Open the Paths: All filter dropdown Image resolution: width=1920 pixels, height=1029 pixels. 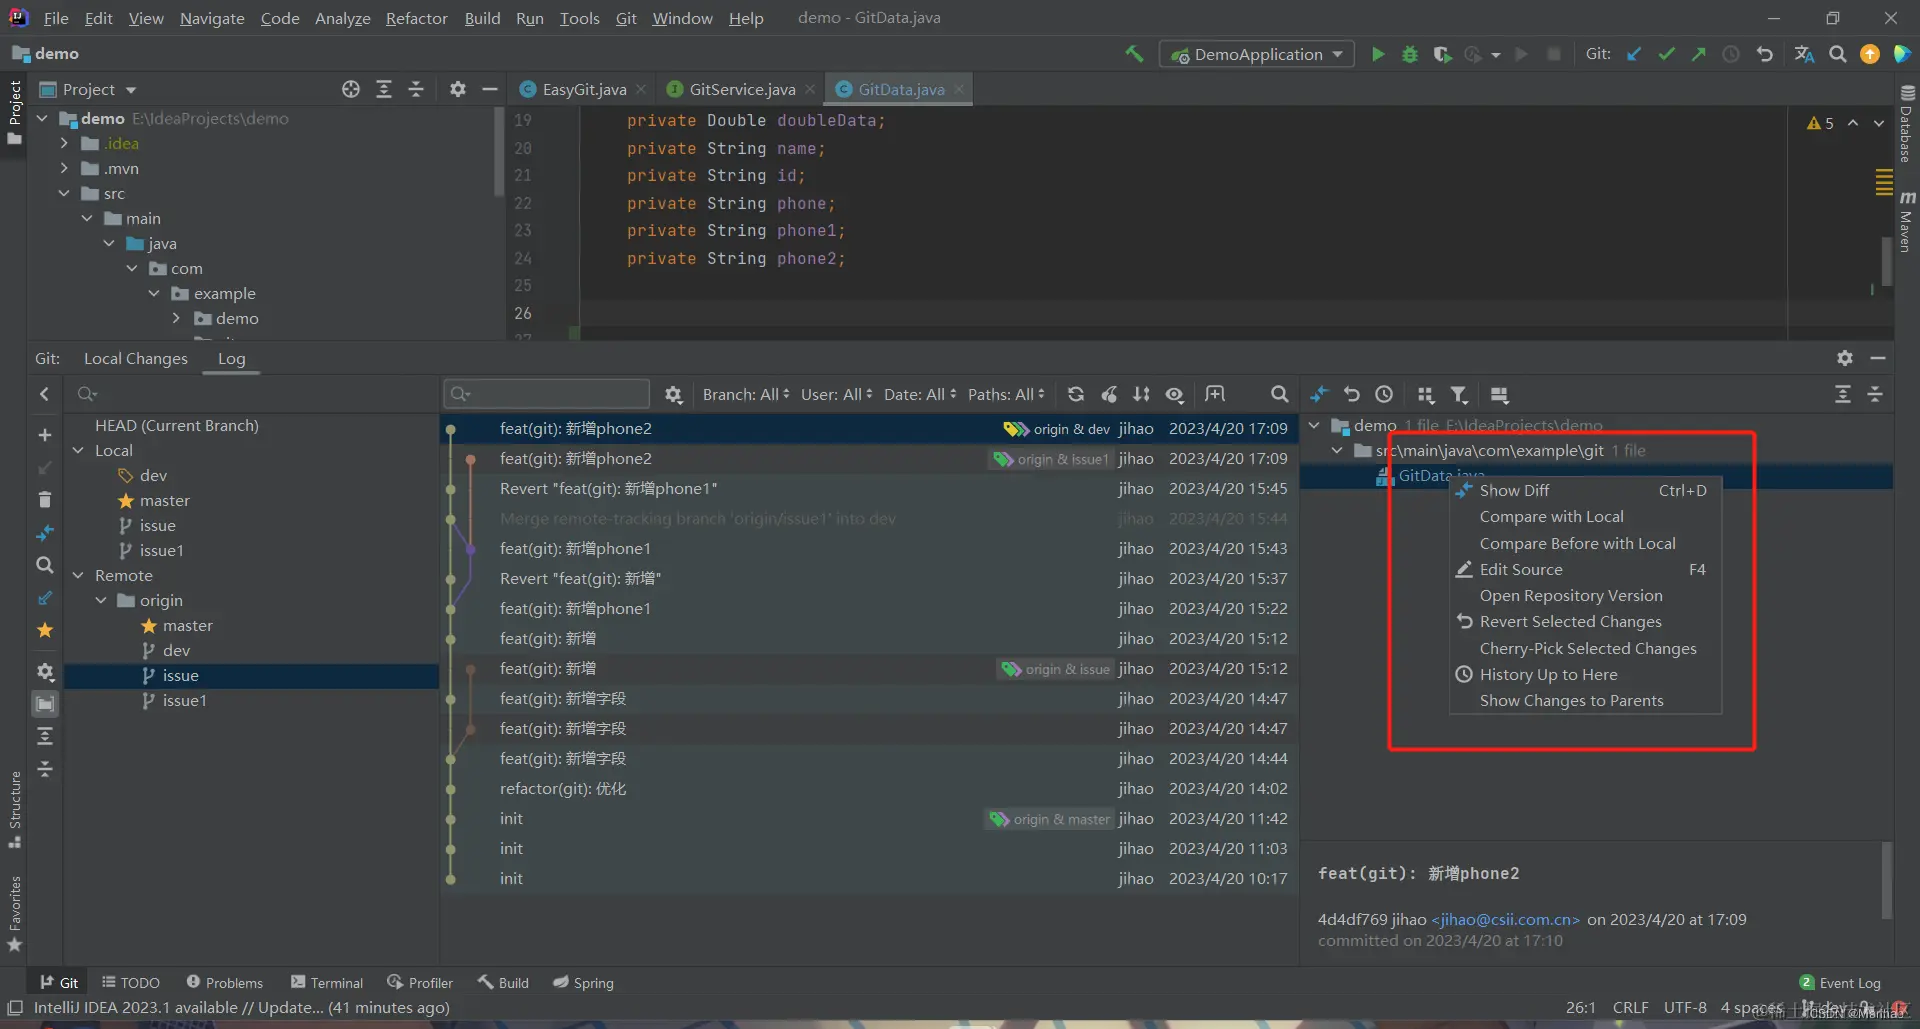(1006, 395)
